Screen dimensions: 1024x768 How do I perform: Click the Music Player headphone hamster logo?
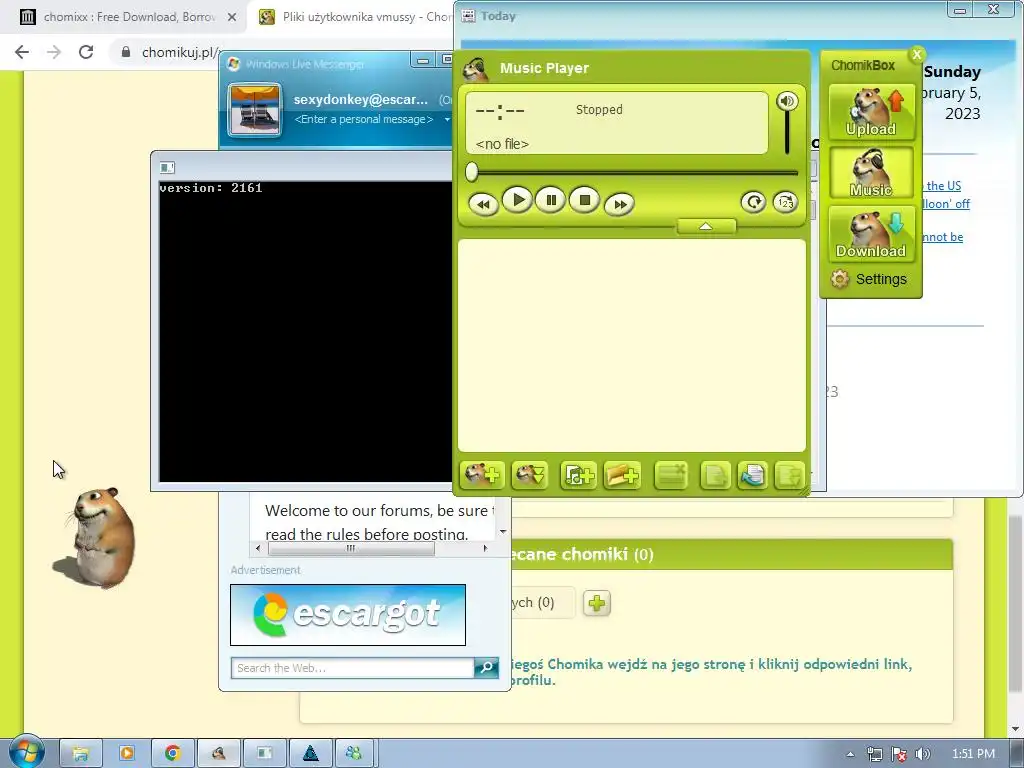[476, 68]
